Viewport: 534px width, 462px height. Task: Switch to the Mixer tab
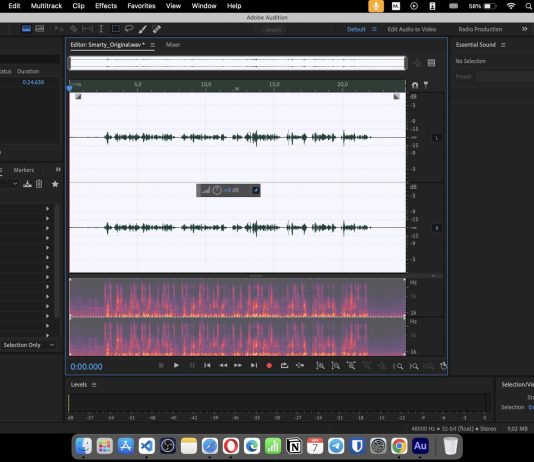[173, 45]
